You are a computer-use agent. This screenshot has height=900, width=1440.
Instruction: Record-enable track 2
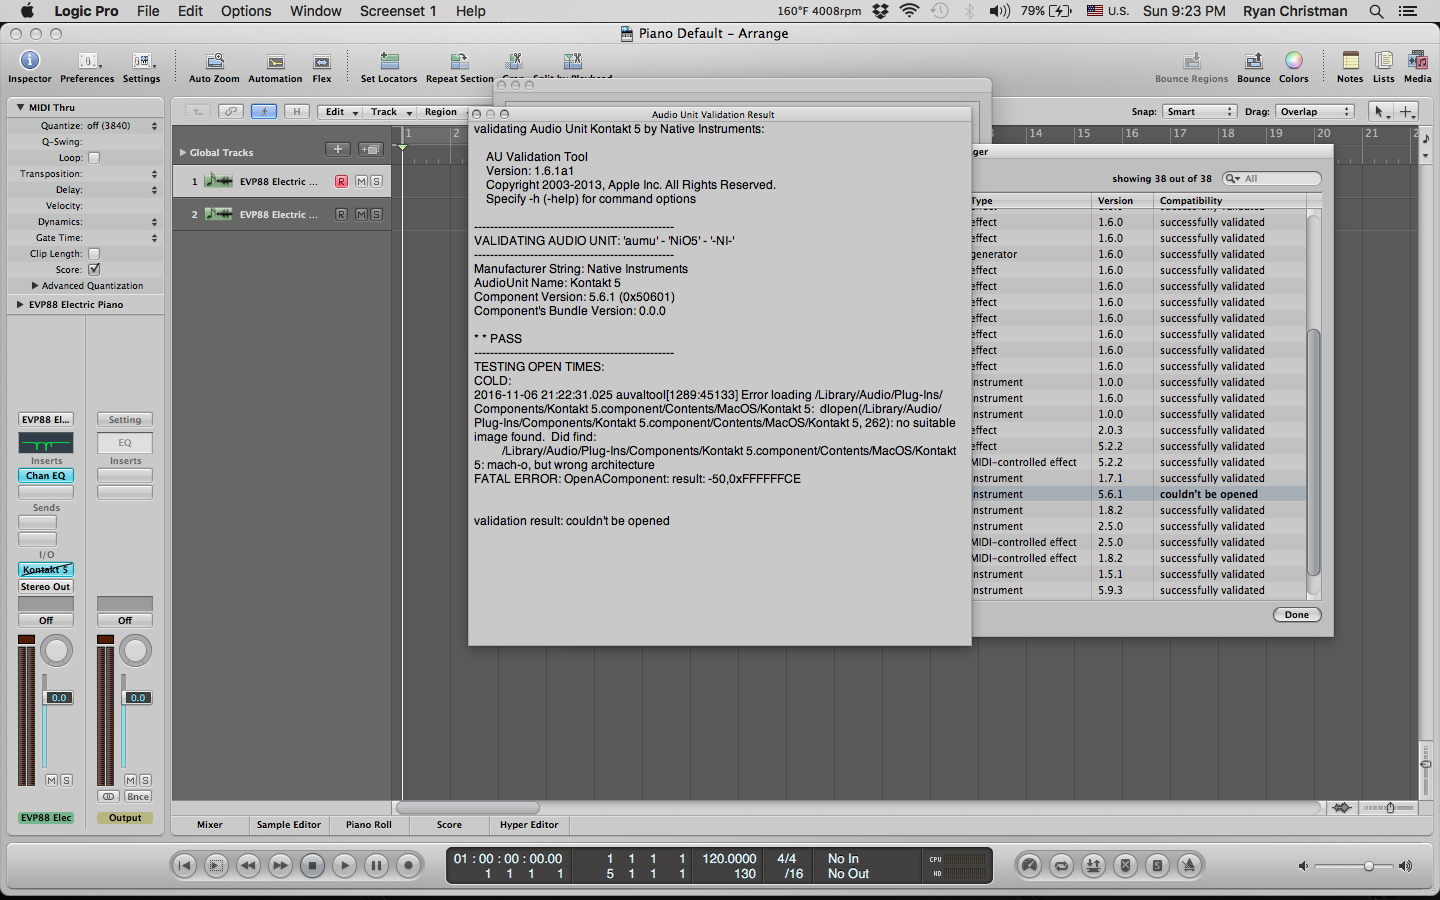click(x=341, y=214)
